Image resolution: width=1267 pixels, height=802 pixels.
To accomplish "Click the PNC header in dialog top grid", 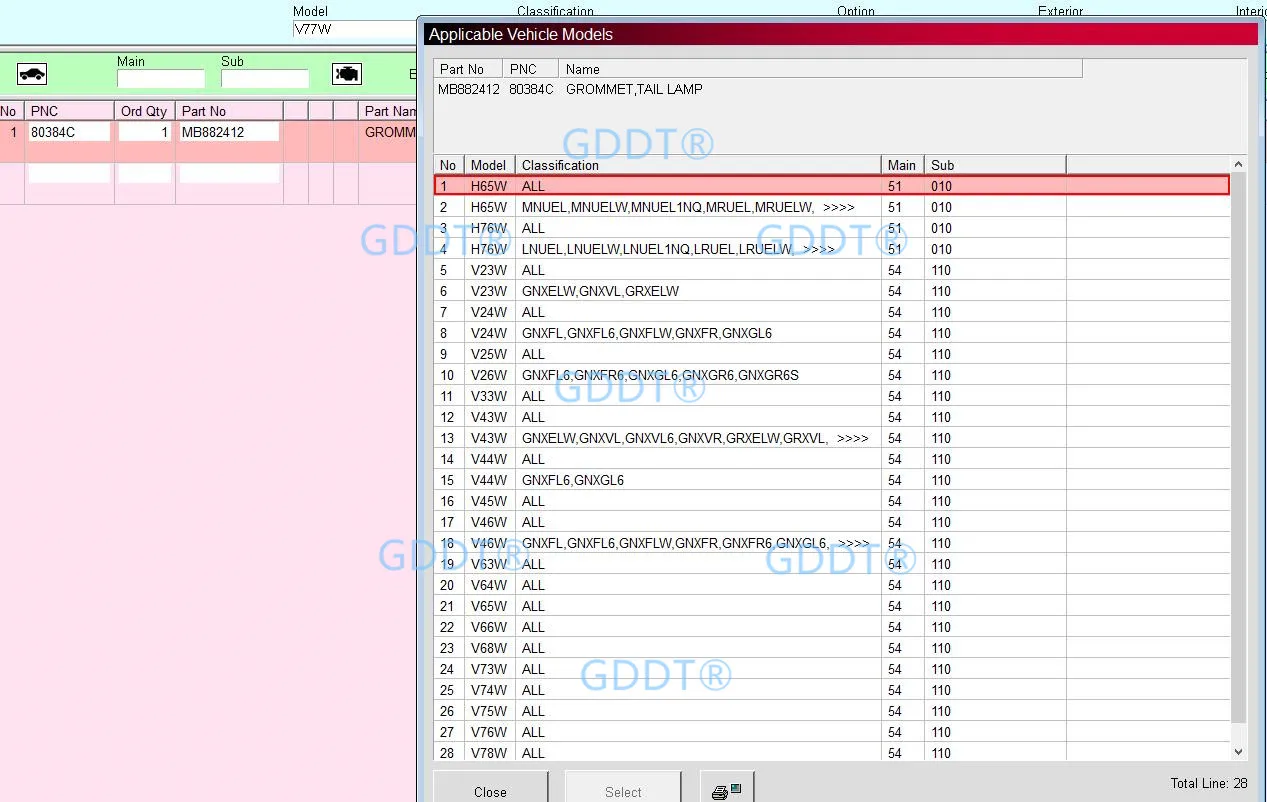I will 530,69.
